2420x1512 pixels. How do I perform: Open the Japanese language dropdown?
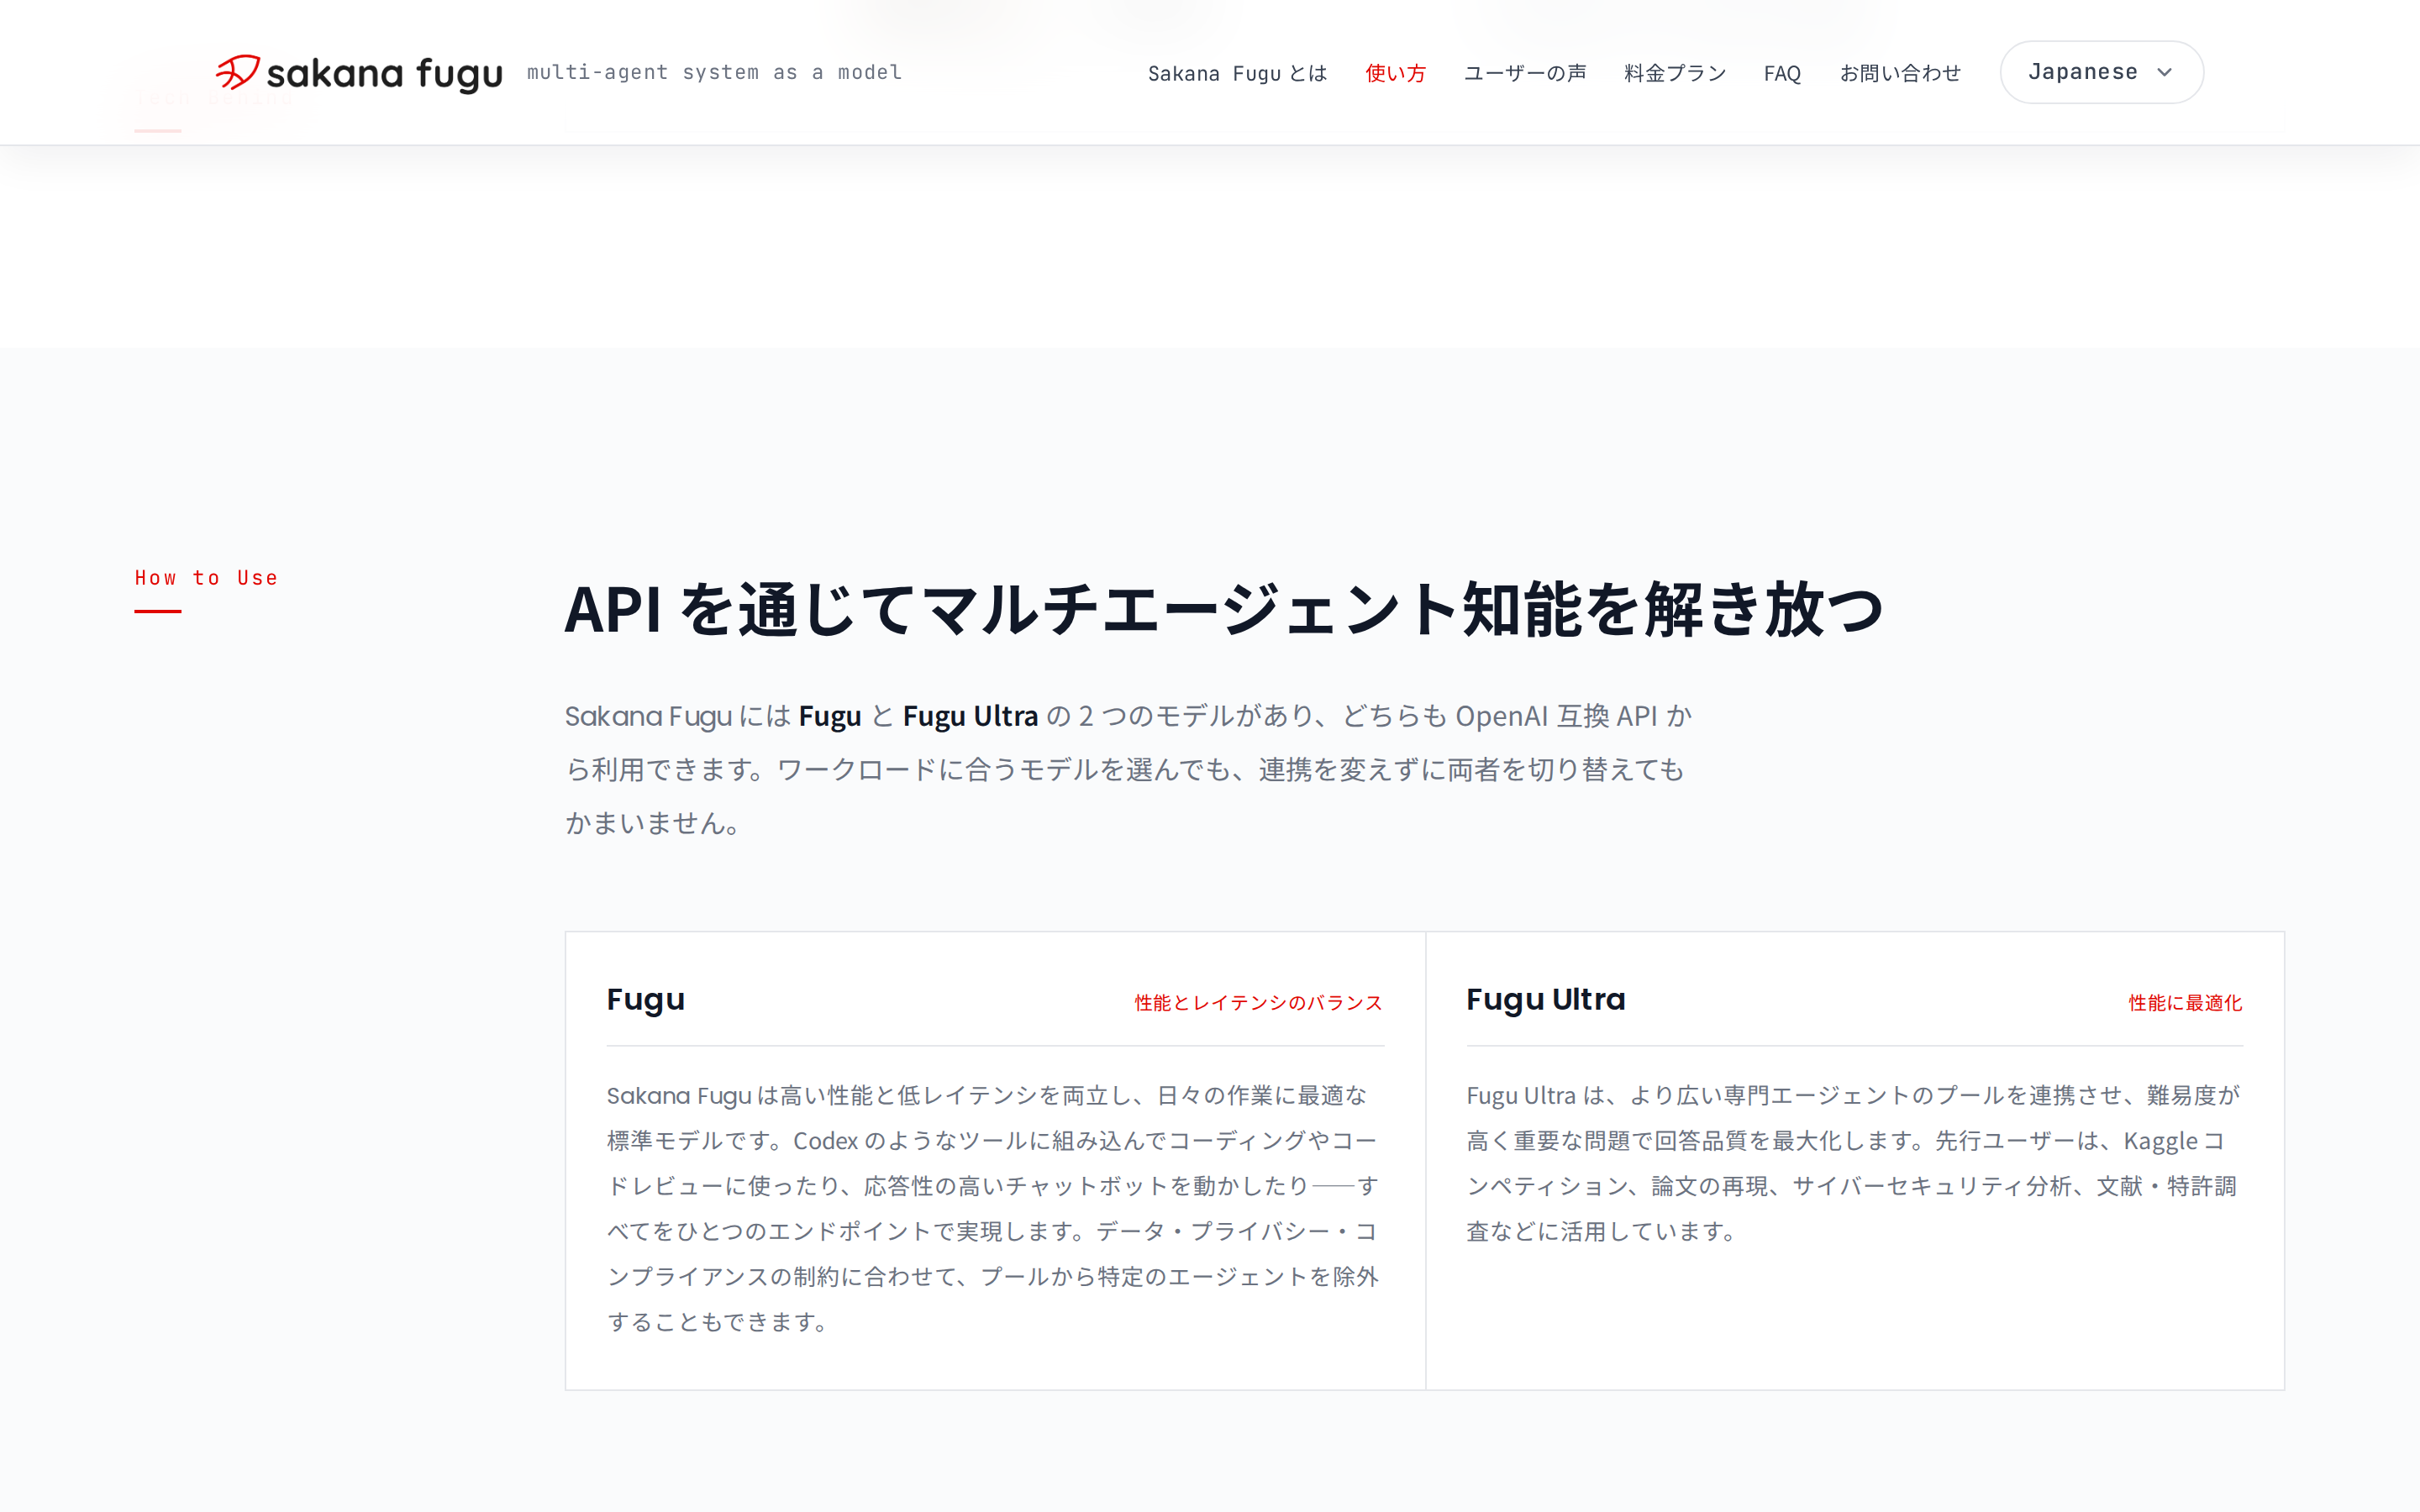(x=2101, y=72)
